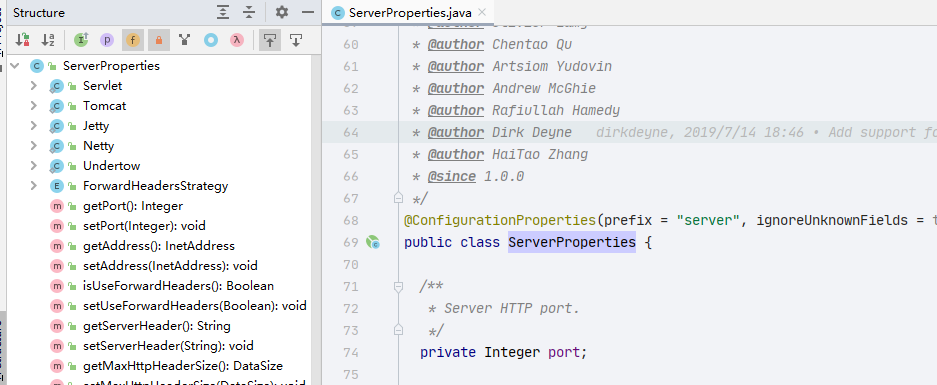Toggle Show Inherited members icon

pos(81,40)
